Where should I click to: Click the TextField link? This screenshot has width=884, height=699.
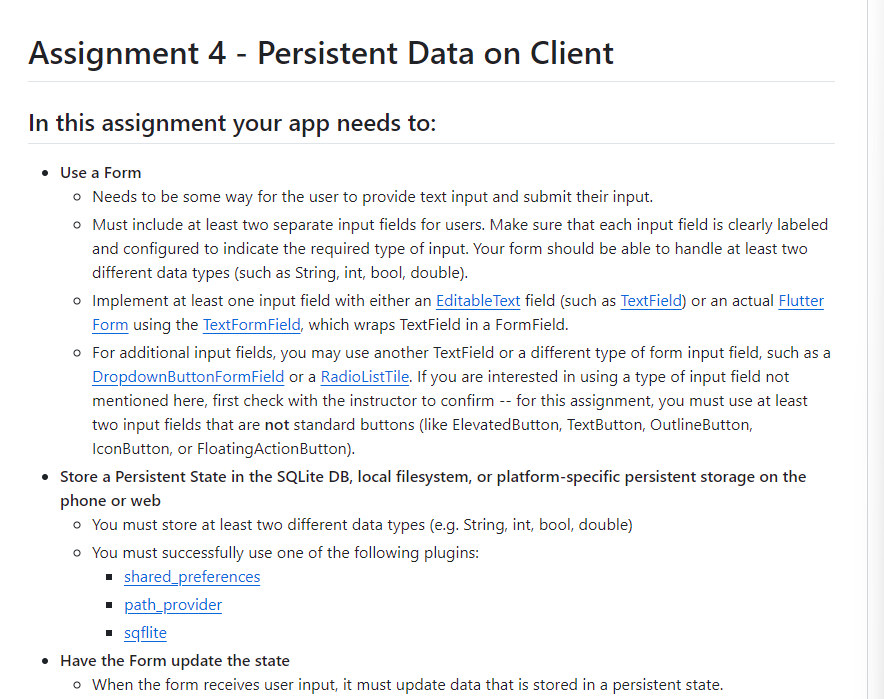coord(652,300)
